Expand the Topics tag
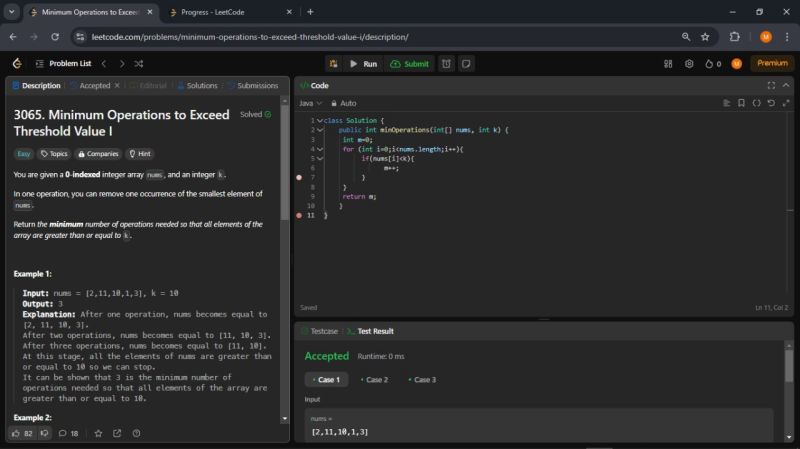The image size is (800, 449). [x=54, y=154]
